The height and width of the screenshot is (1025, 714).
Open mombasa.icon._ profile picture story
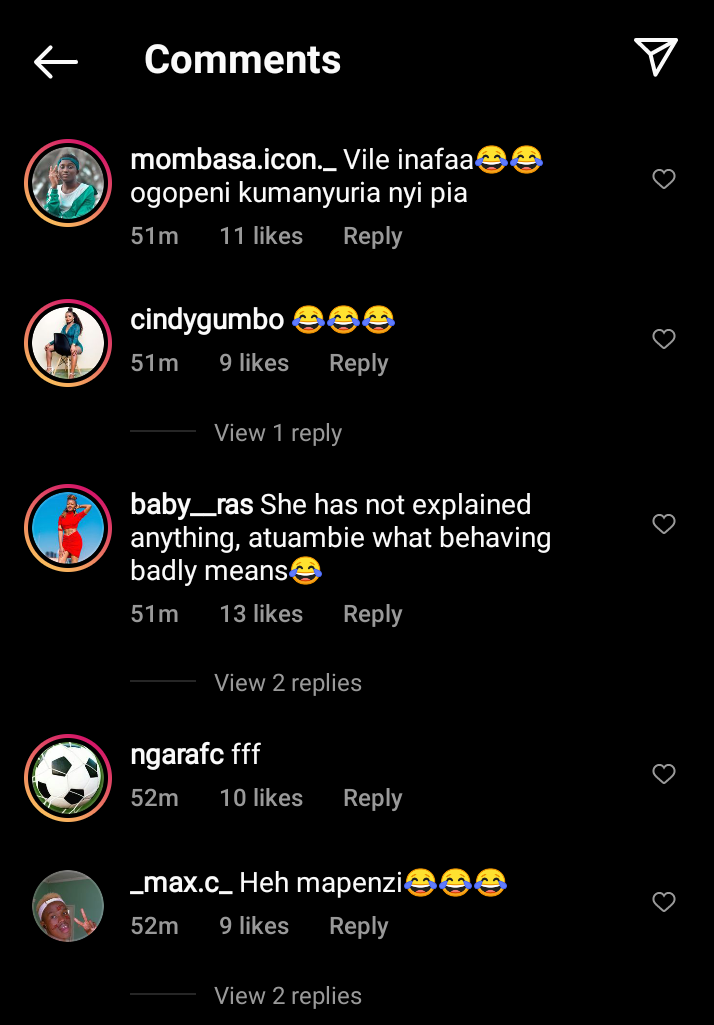coord(68,183)
